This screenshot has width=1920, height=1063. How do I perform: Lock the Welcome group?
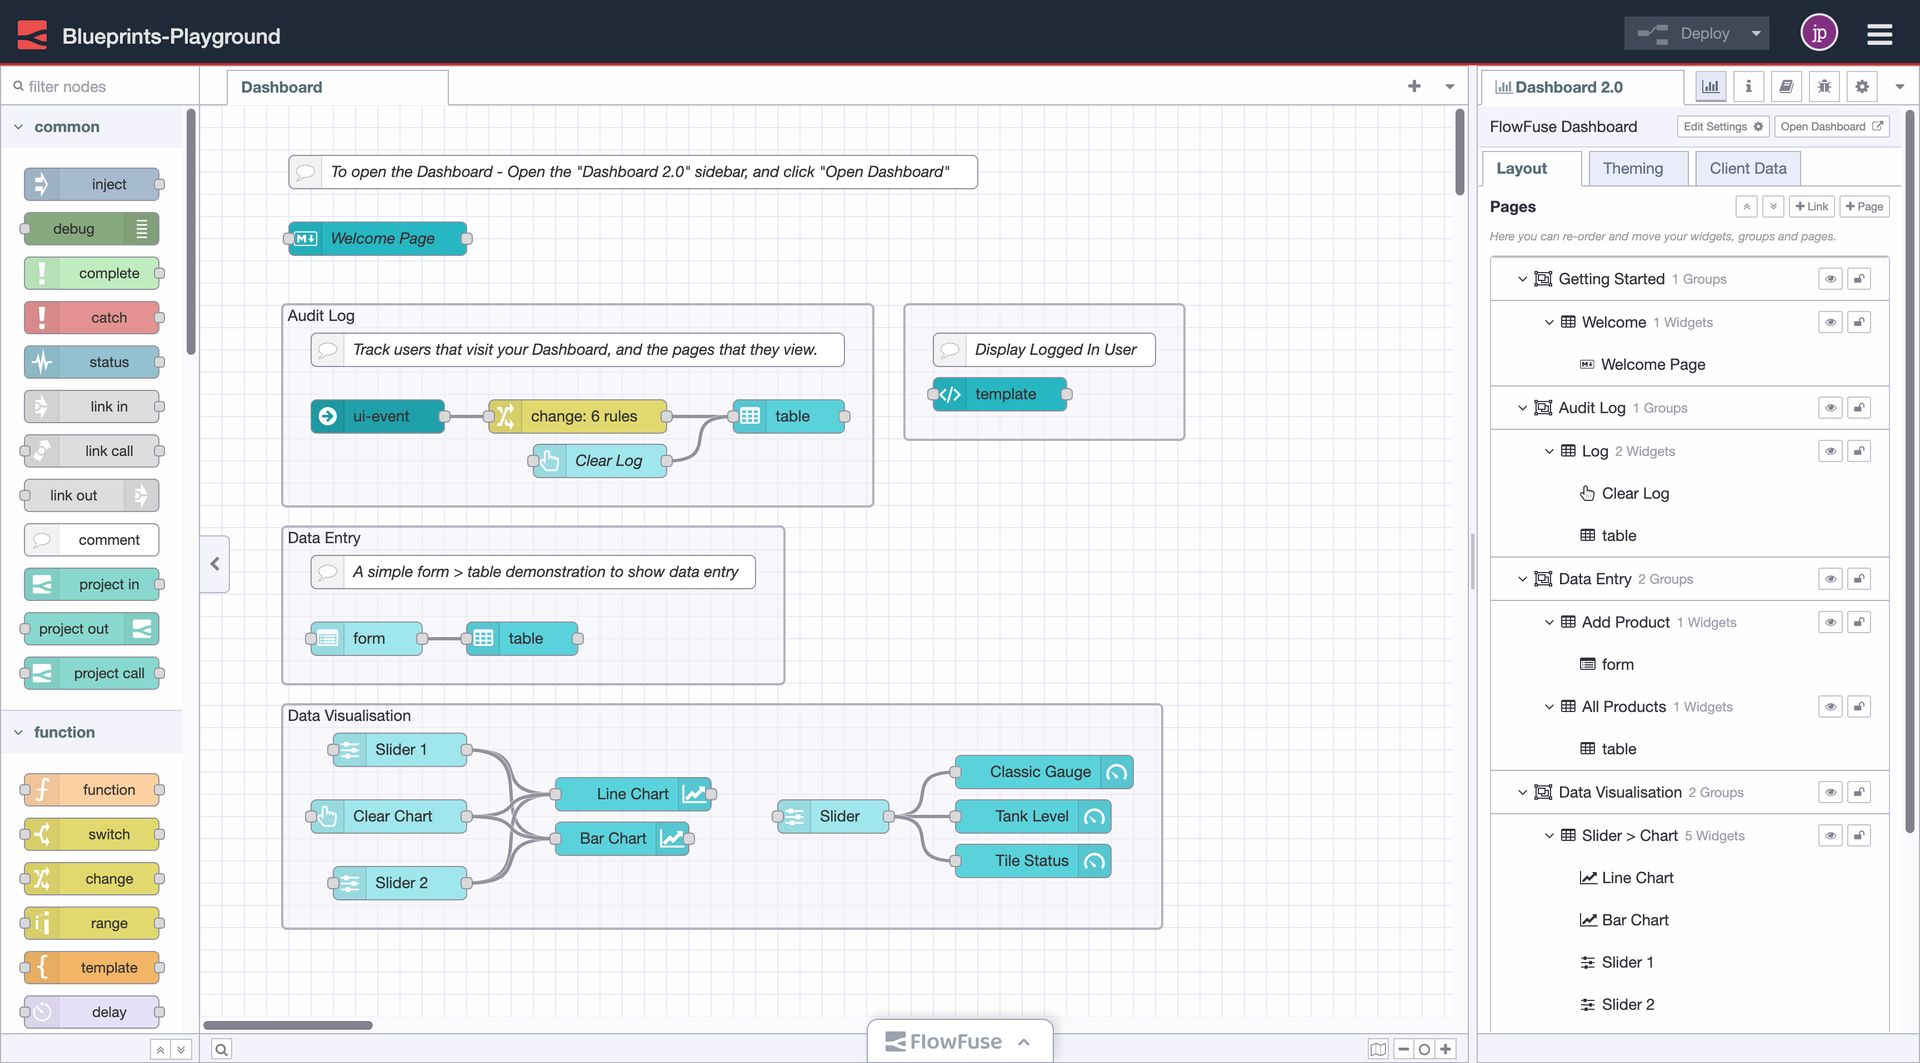[1859, 321]
